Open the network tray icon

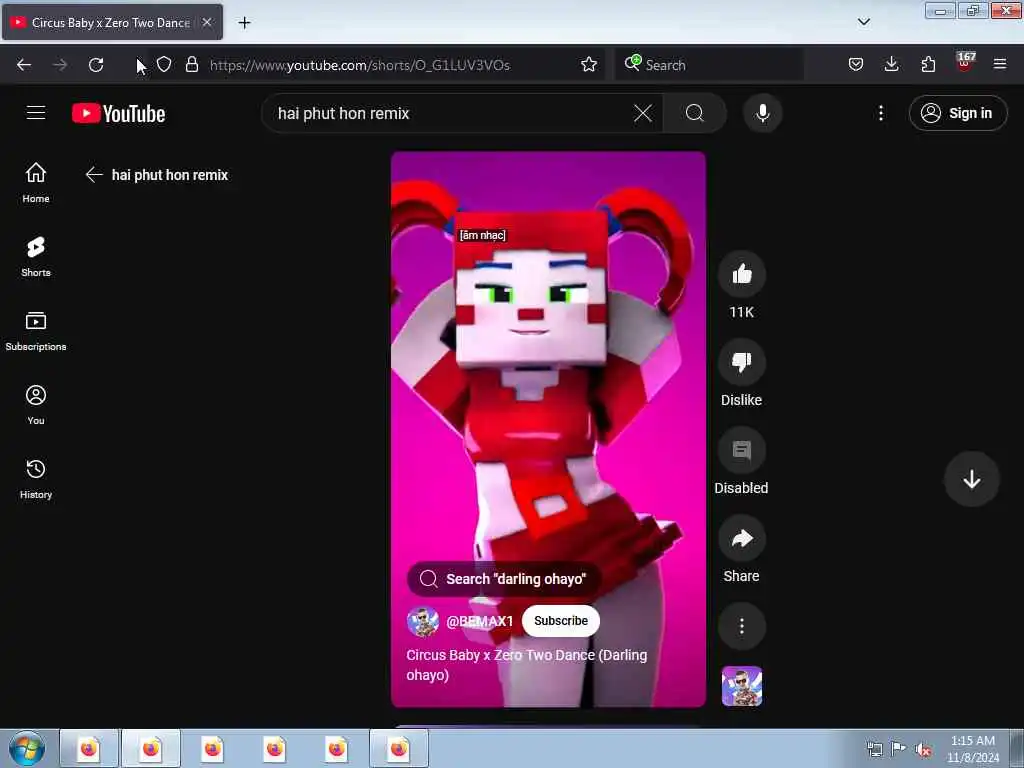click(x=874, y=750)
